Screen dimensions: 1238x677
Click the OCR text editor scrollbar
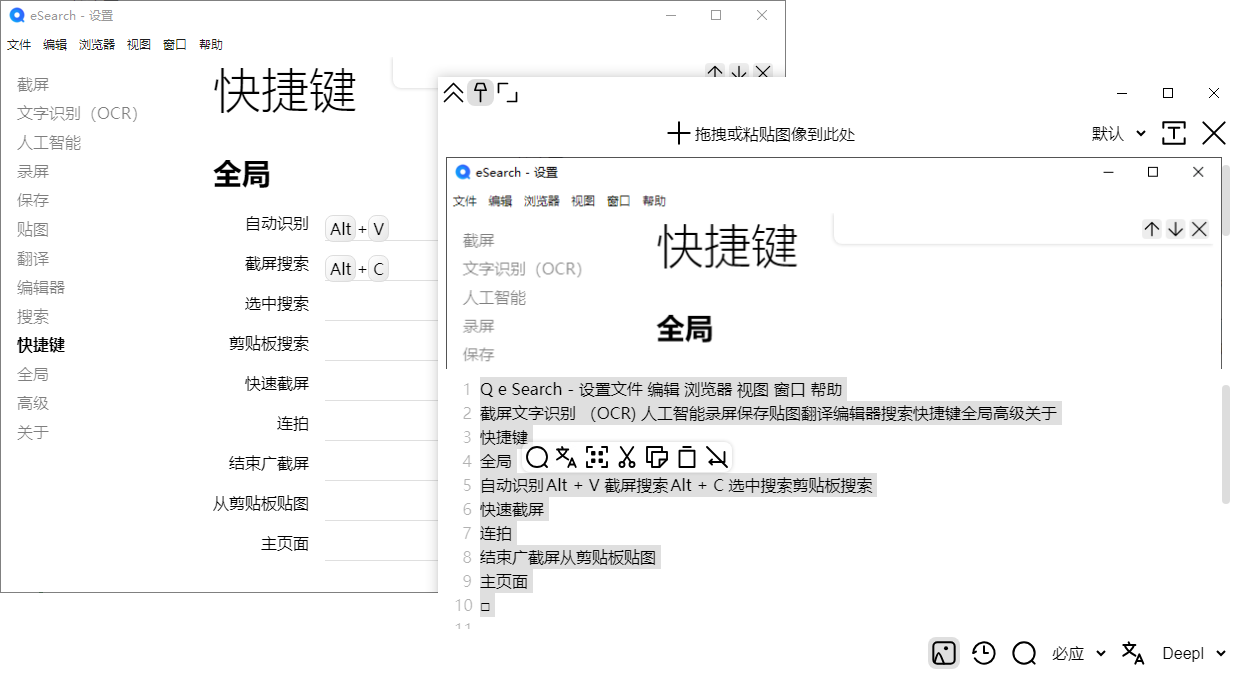tap(1226, 444)
